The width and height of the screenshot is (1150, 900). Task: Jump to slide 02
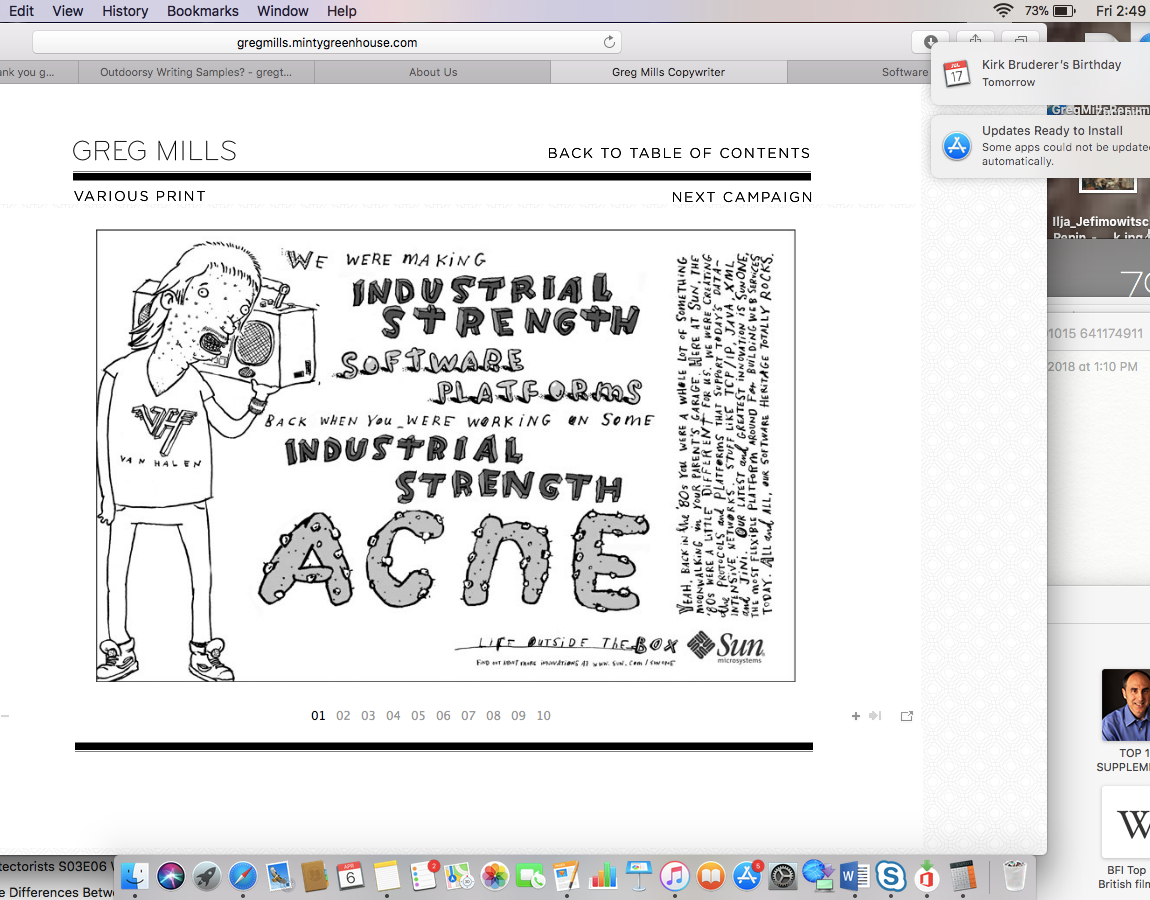(343, 716)
